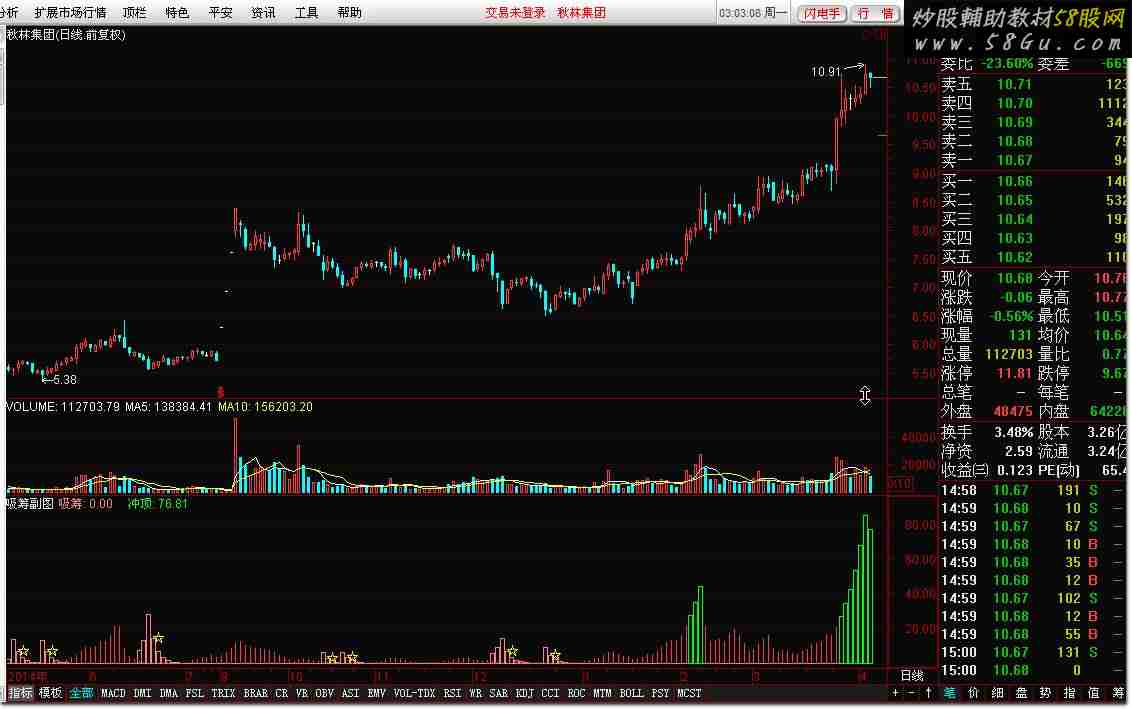Click the 冲顶: 76.81 value
Screen dimensions: 1132x709
point(157,504)
